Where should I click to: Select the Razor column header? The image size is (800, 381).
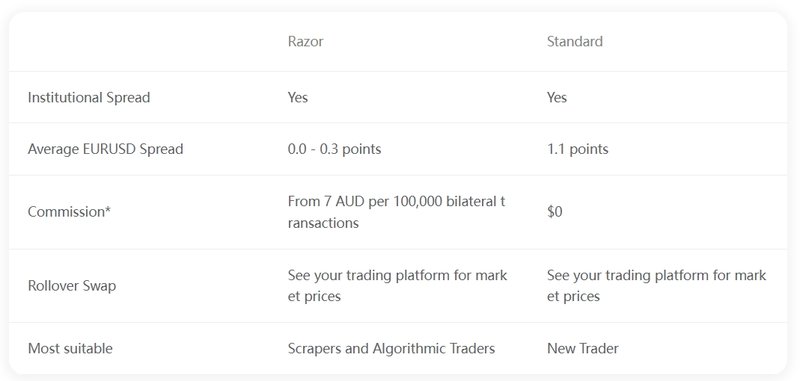point(305,41)
